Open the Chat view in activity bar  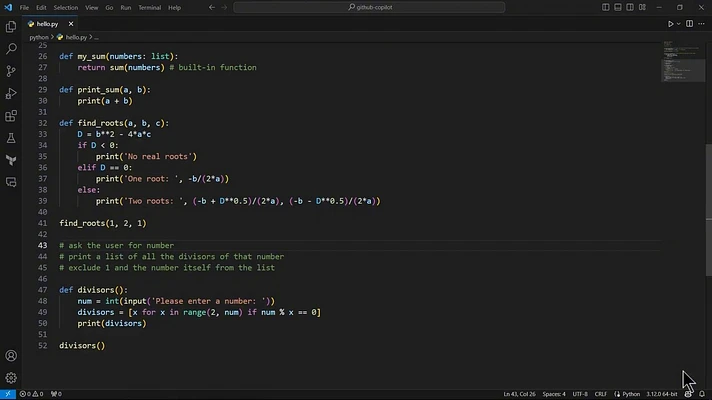click(x=11, y=183)
